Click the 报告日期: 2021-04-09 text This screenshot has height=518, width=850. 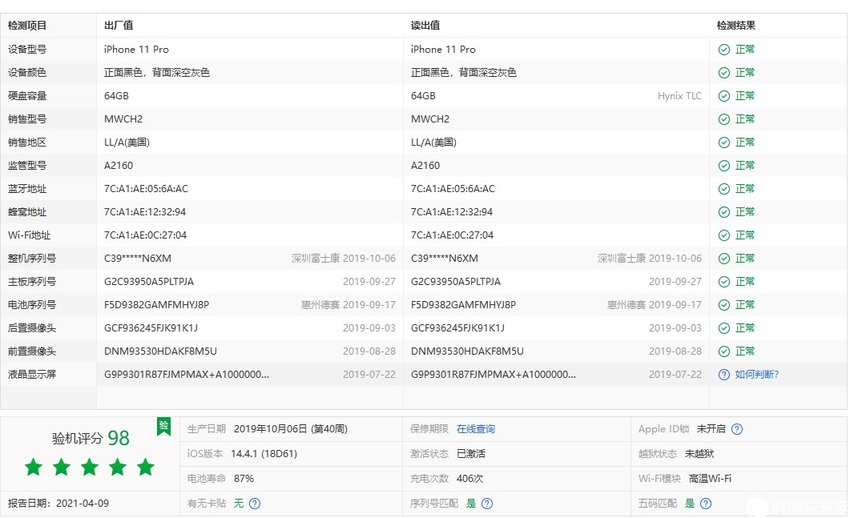pyautogui.click(x=59, y=503)
